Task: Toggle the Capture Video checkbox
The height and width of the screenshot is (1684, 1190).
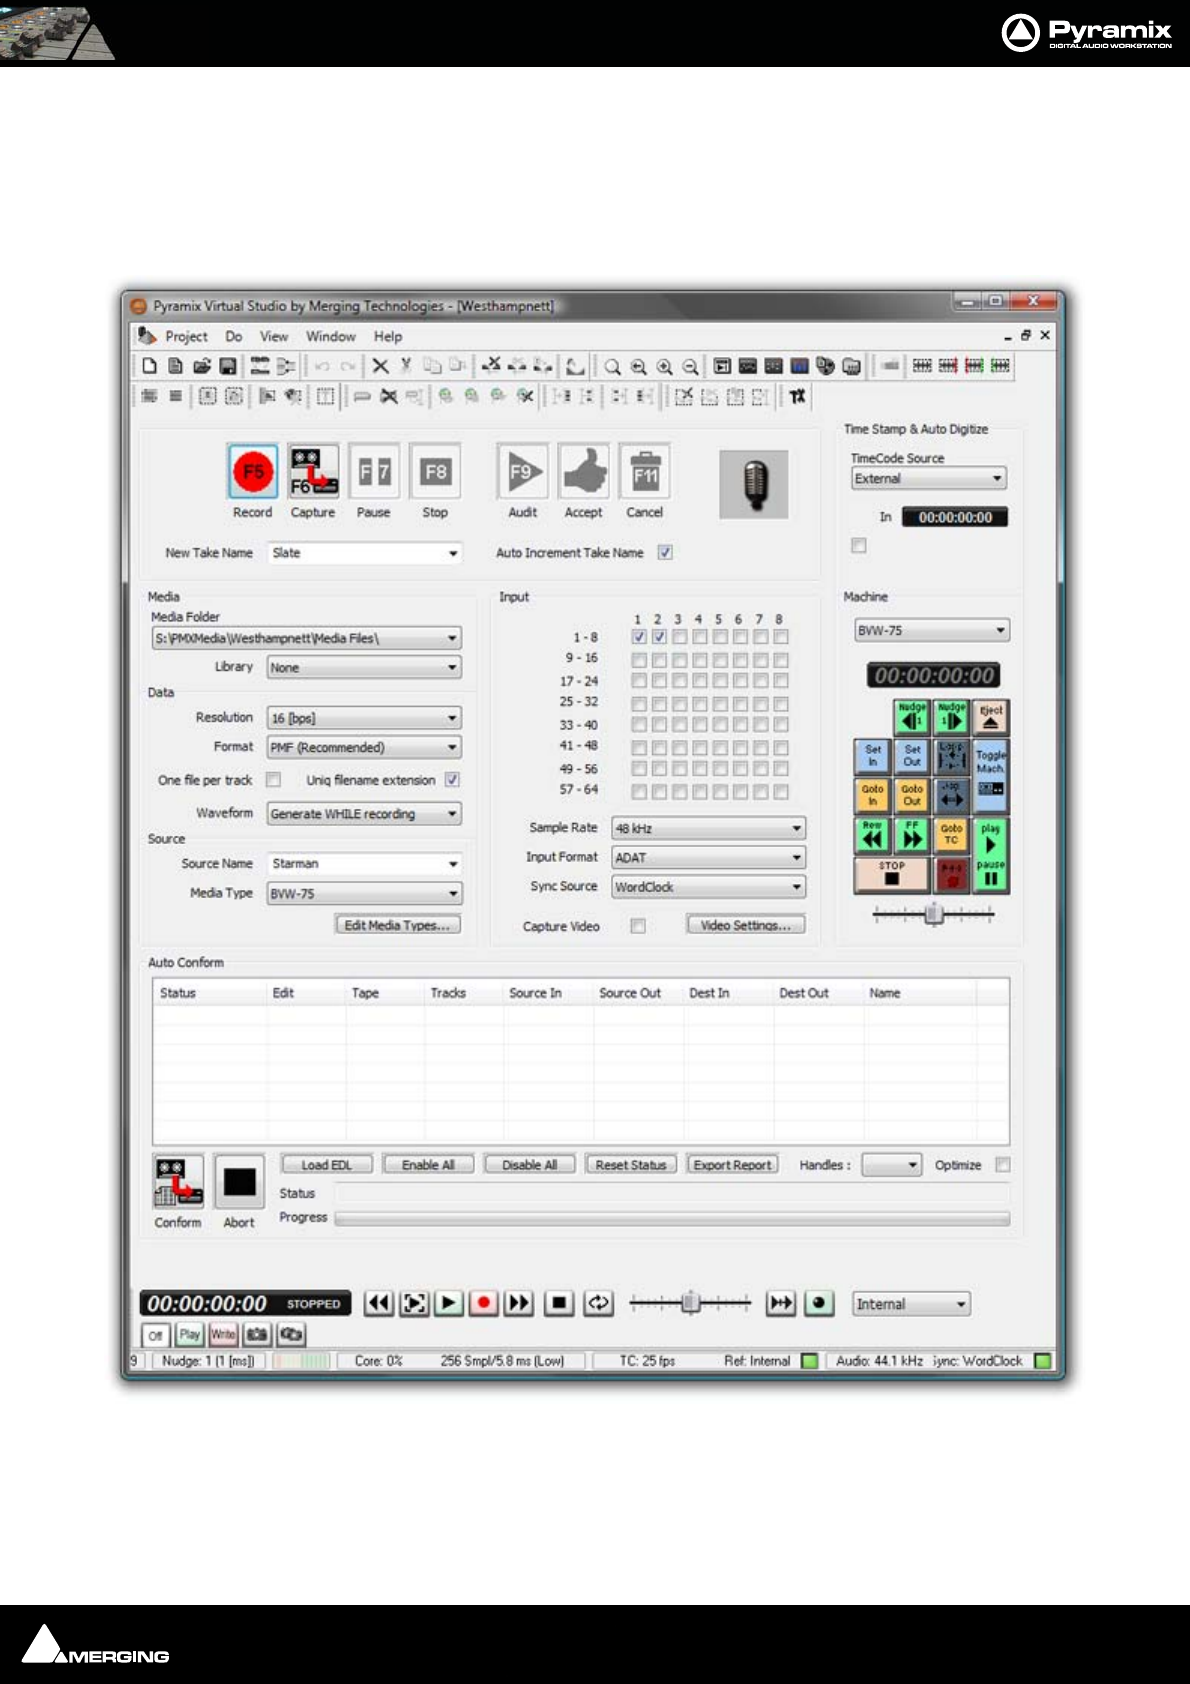Action: click(x=638, y=926)
